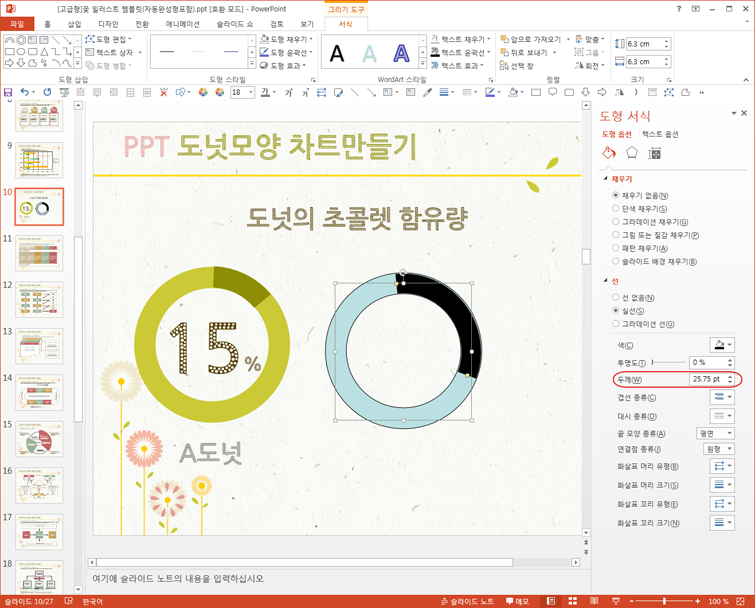Click 도형 윤곽선 pen icon in ribbon
Screen dimensions: 755x608
click(264, 52)
